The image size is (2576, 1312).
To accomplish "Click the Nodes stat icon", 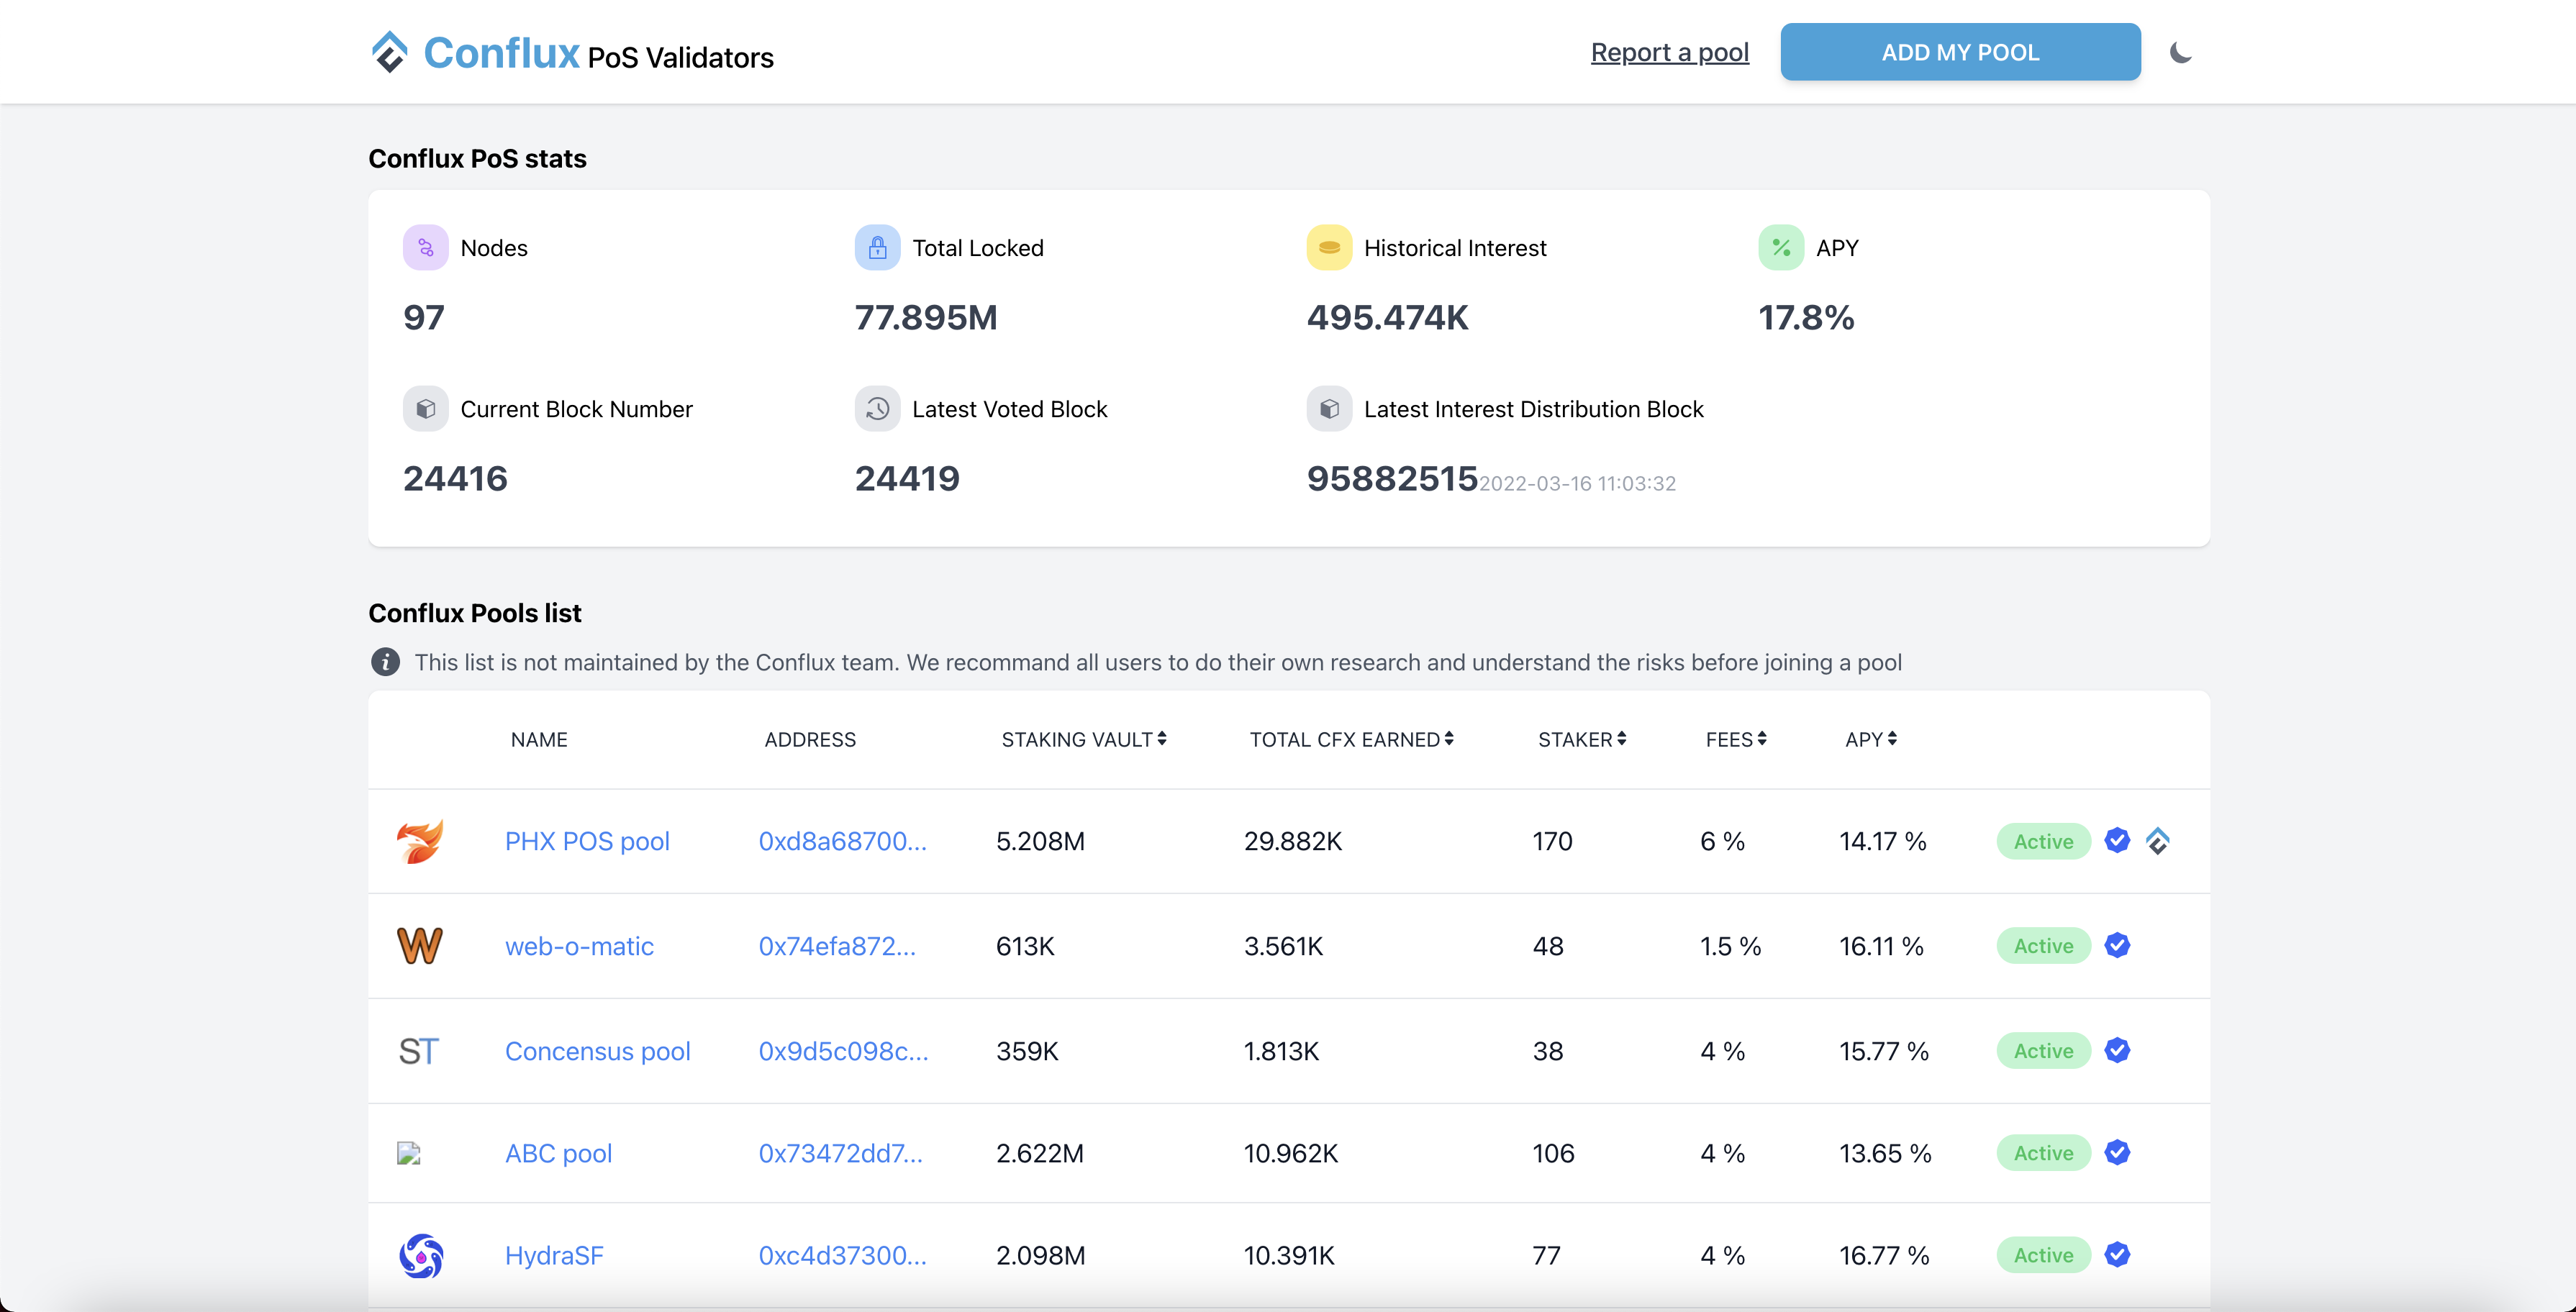I will point(426,248).
